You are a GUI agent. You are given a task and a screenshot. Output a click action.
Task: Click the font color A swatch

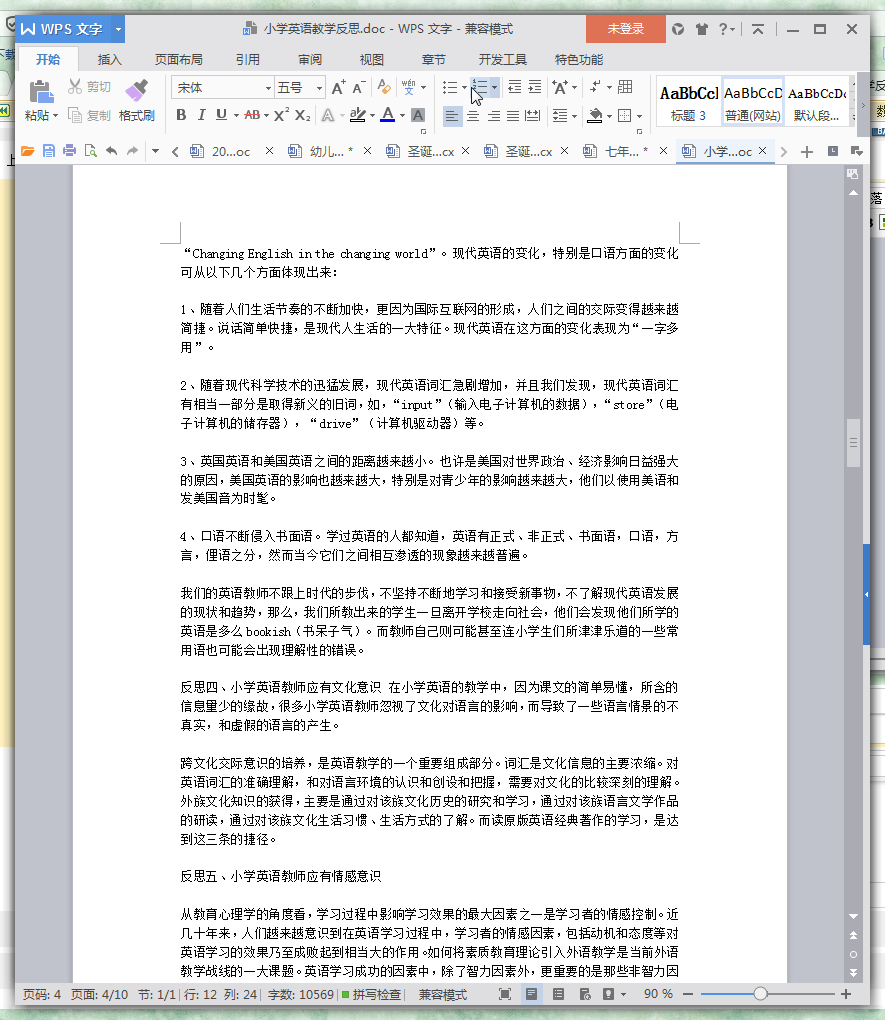click(x=388, y=115)
